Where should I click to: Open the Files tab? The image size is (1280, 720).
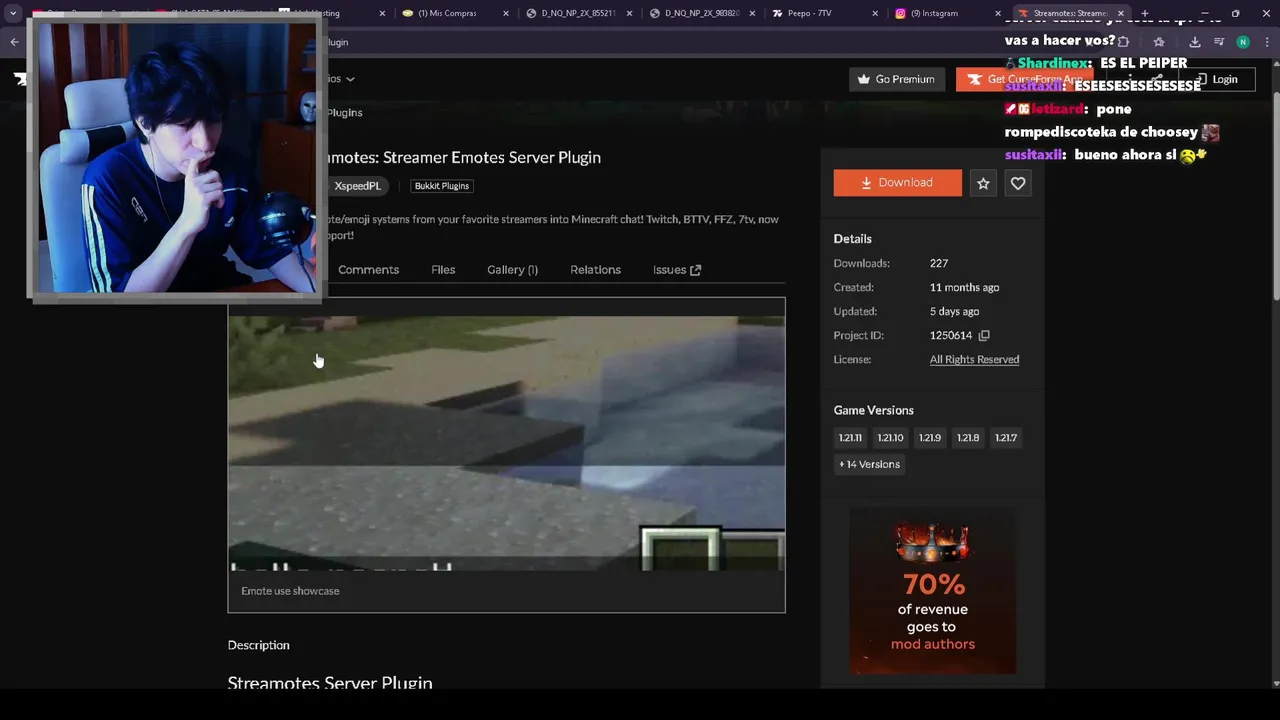coord(443,270)
